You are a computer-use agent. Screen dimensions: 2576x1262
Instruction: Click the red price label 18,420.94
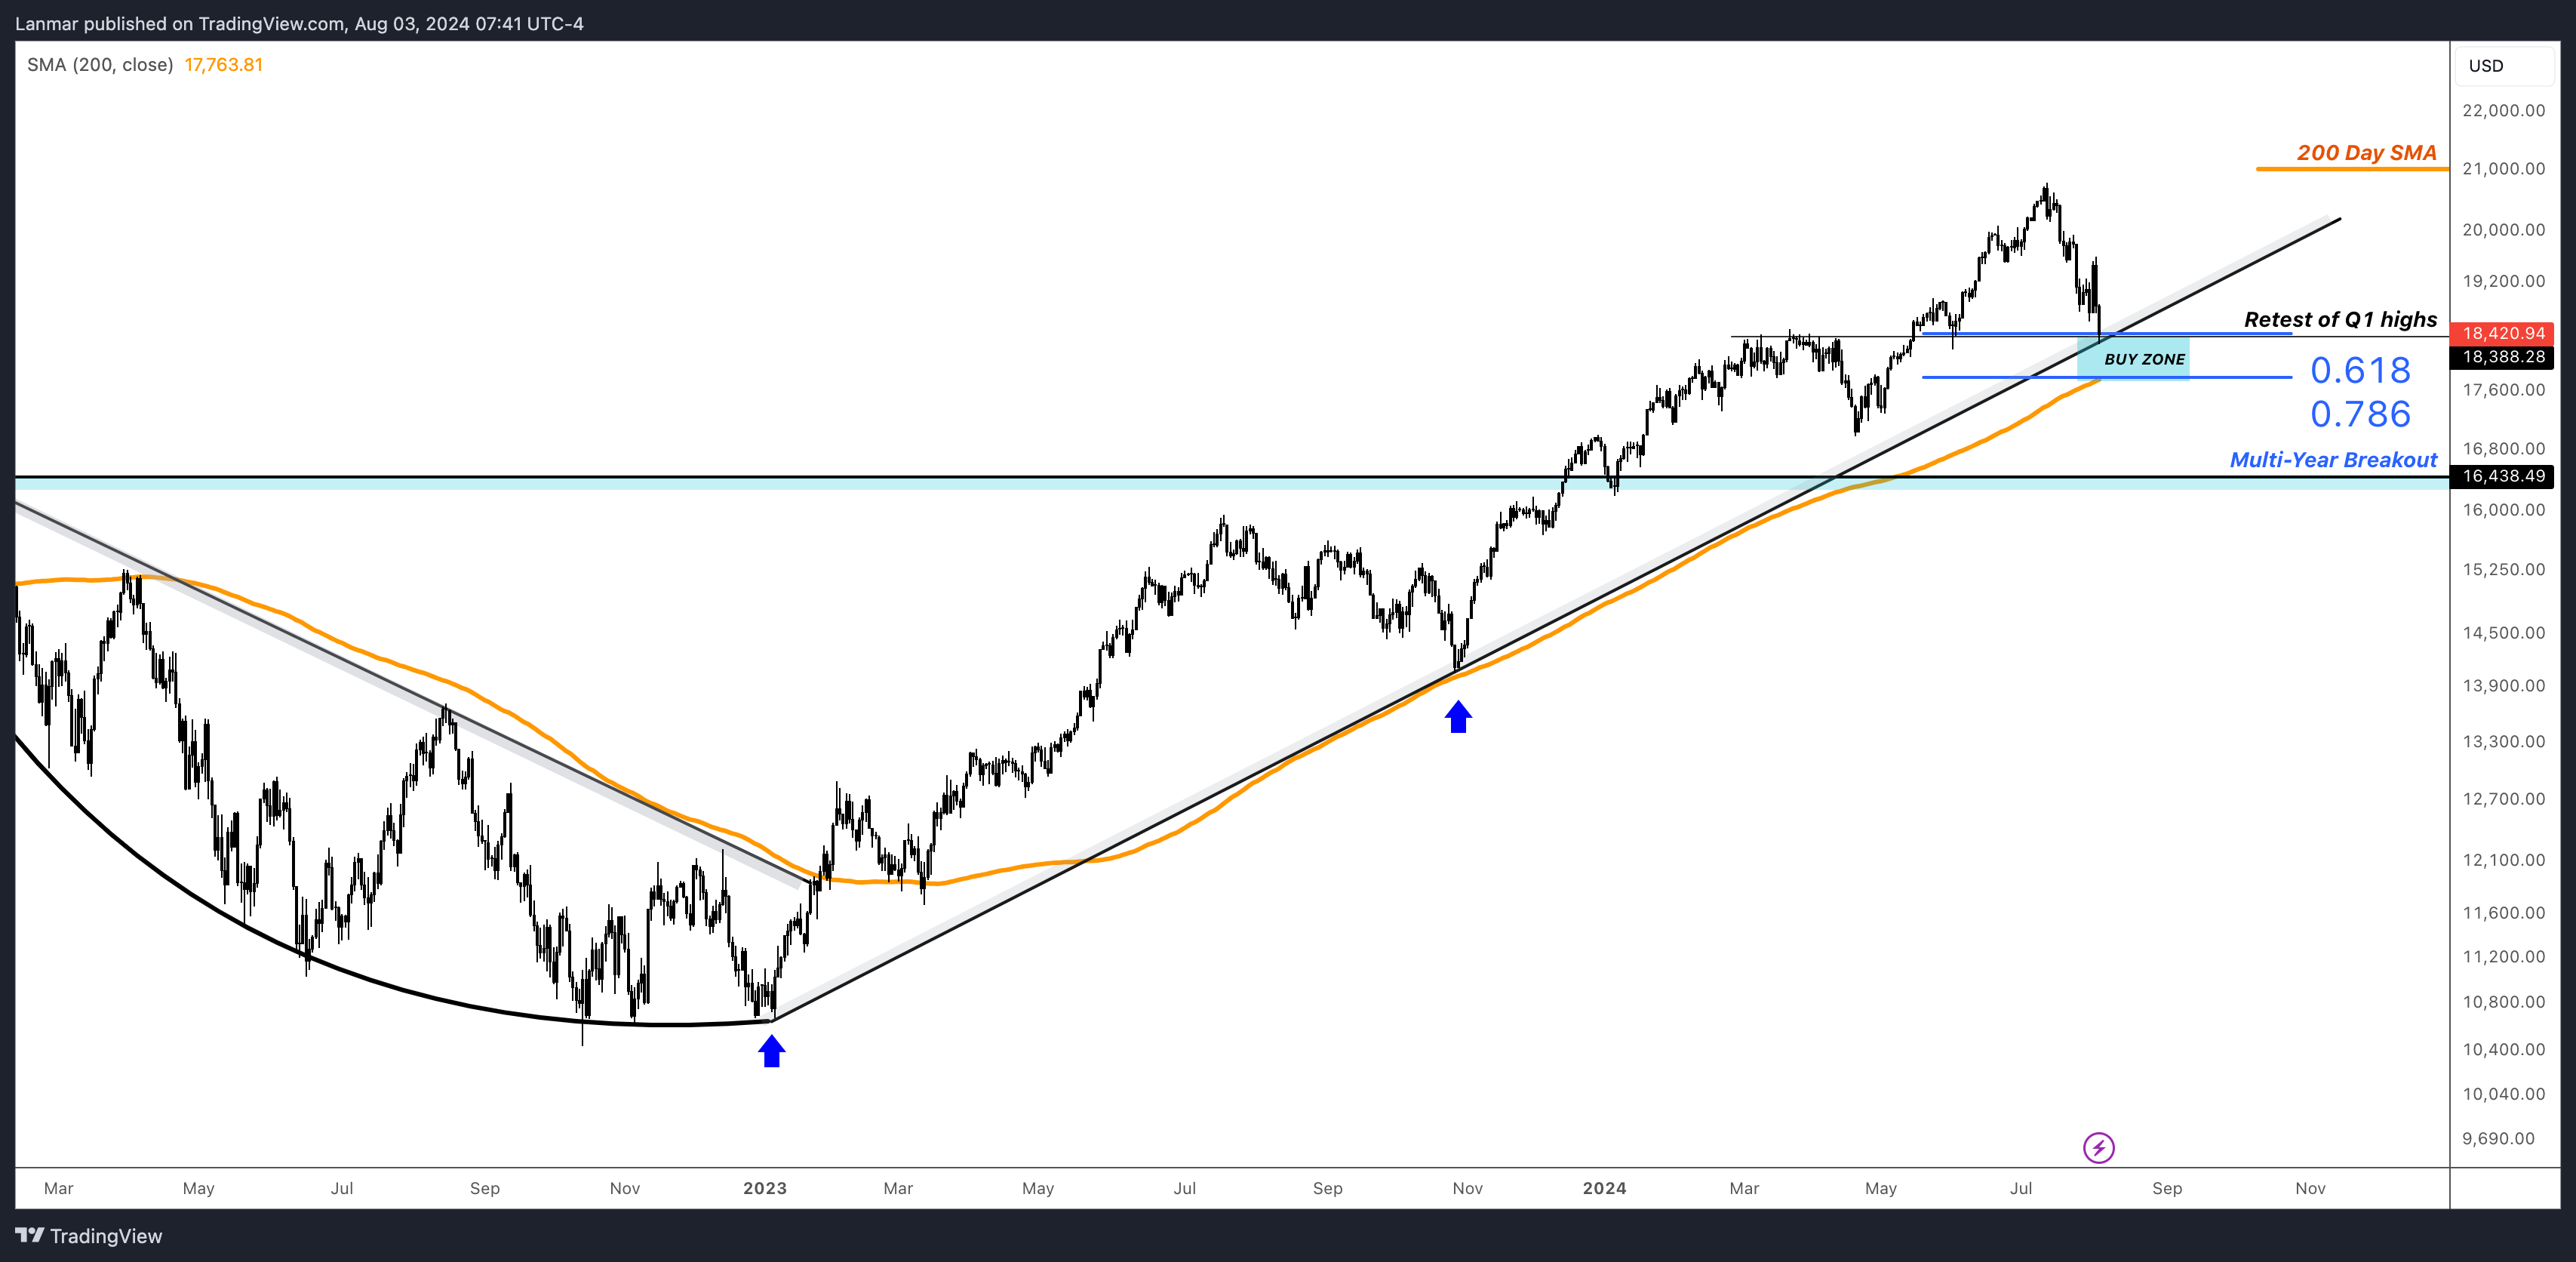2503,333
